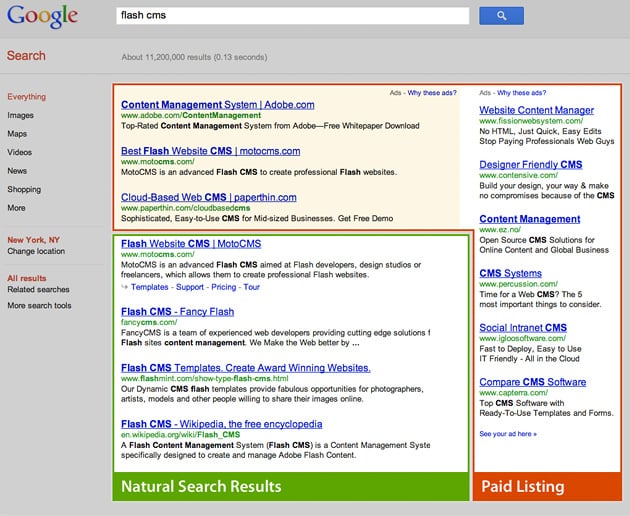
Task: Click the Change location link
Action: pyautogui.click(x=36, y=251)
